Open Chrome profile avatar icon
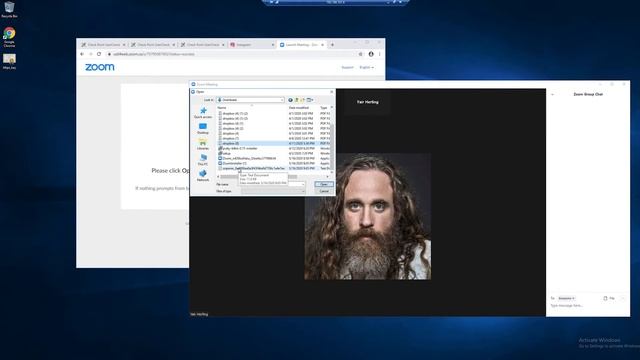Screen dimensions: 640x360 pyautogui.click(x=371, y=54)
